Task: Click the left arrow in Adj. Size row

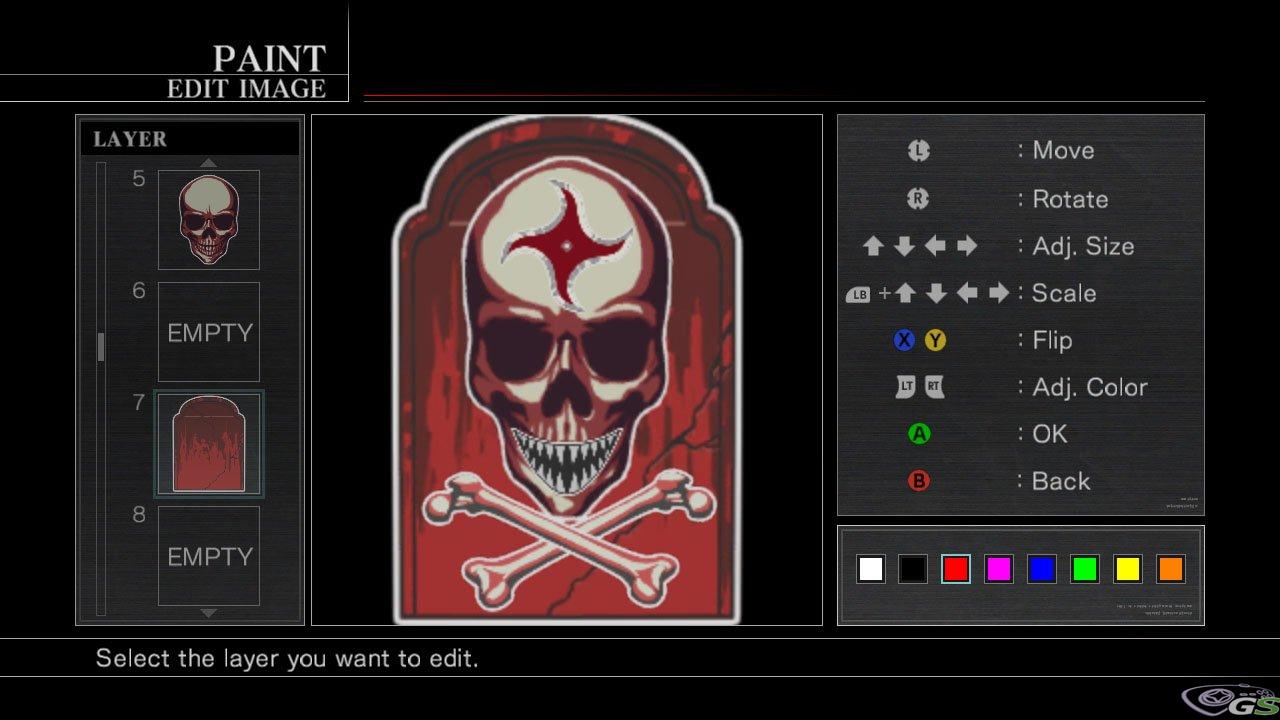Action: click(935, 246)
